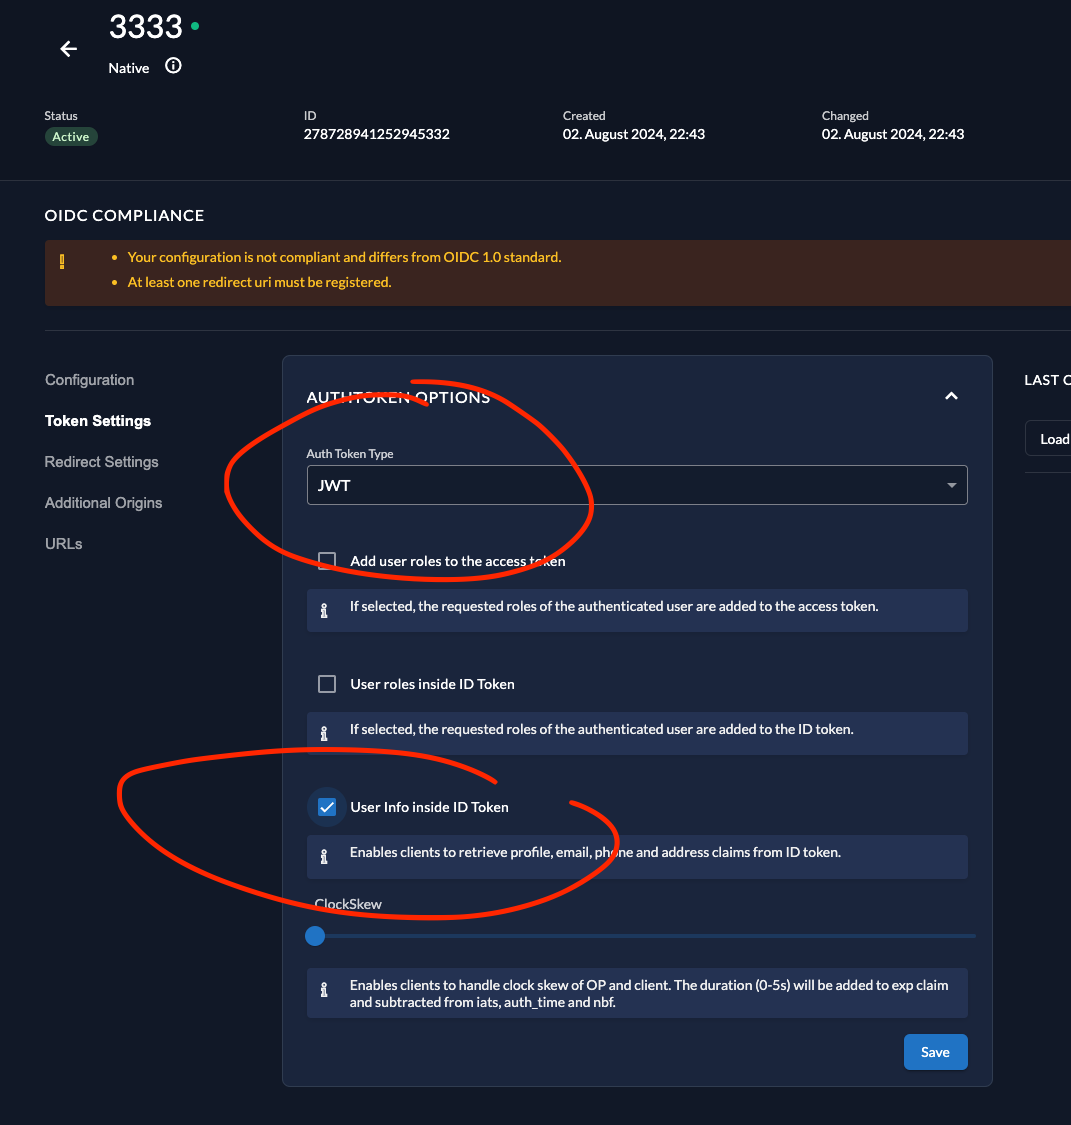Go back with the left arrow icon
Image resolution: width=1071 pixels, height=1125 pixels.
(69, 49)
